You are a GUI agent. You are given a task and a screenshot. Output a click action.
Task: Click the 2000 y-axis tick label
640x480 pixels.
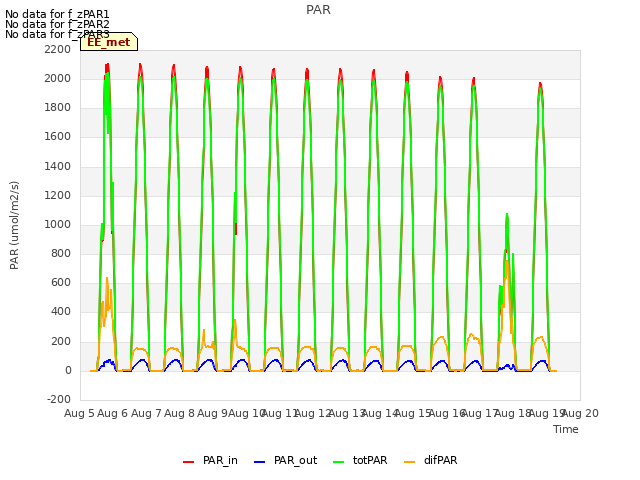(58, 78)
